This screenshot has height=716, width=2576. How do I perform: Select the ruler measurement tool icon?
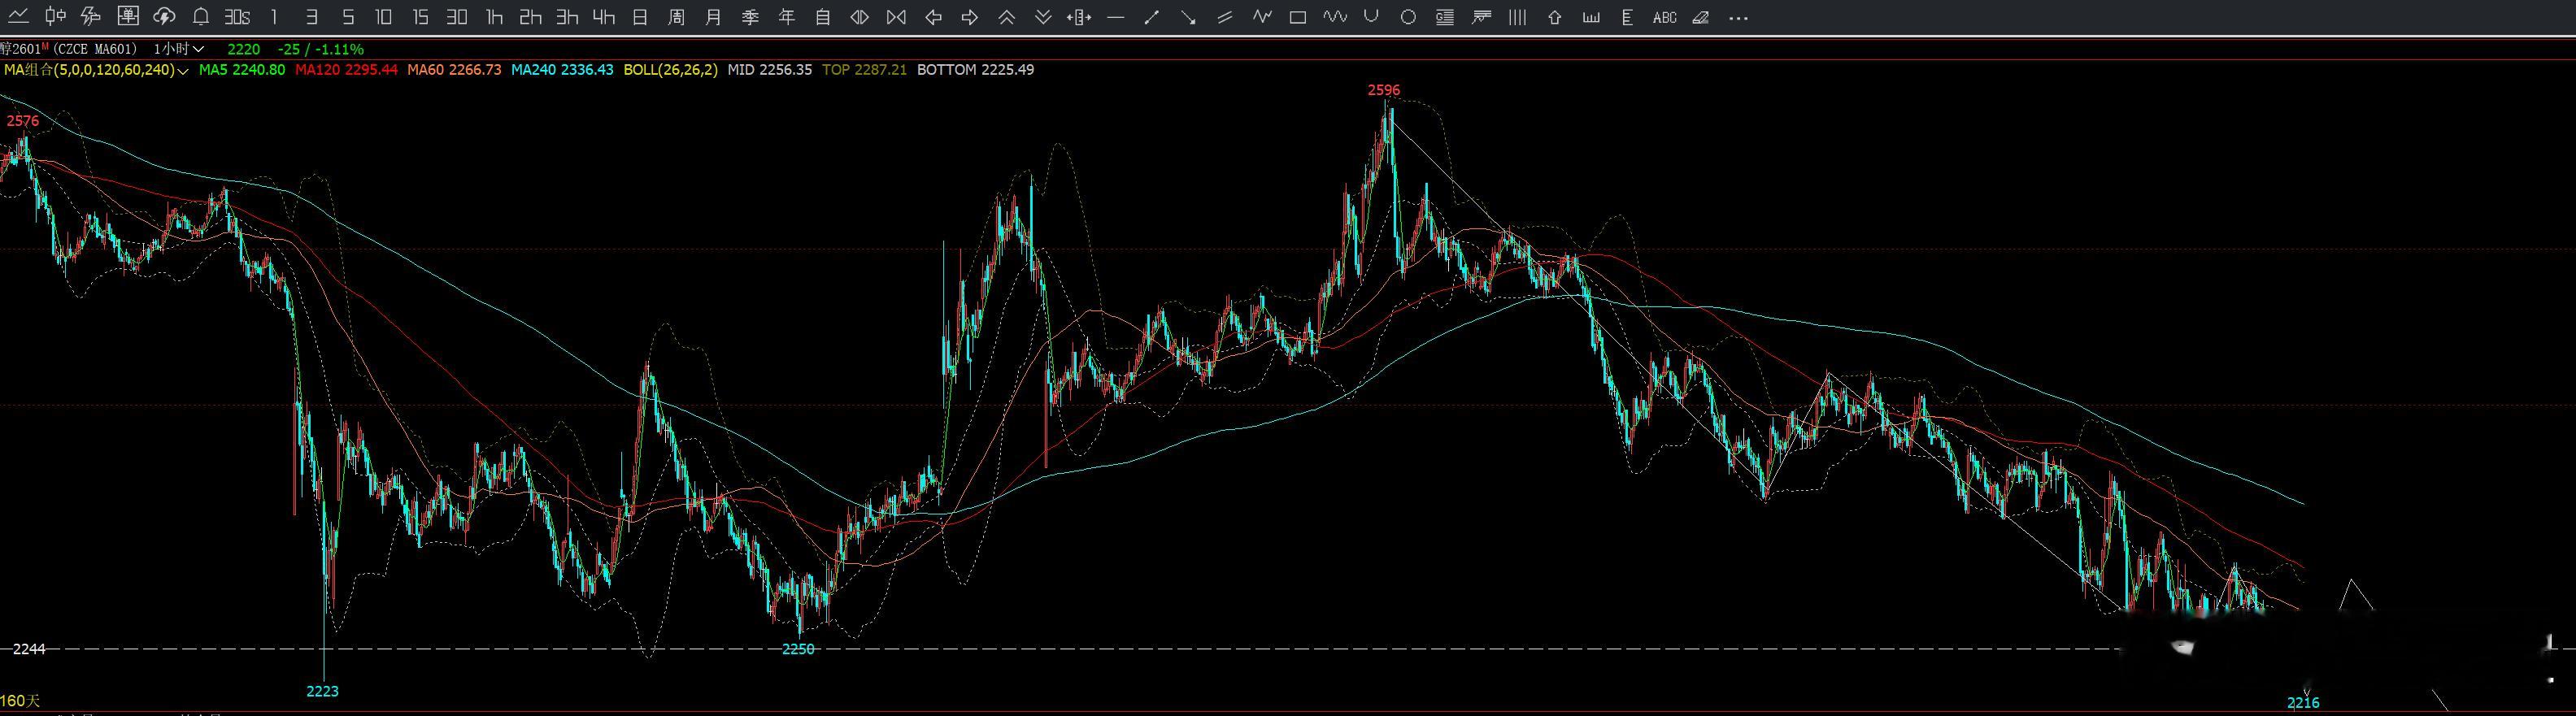click(x=1079, y=17)
